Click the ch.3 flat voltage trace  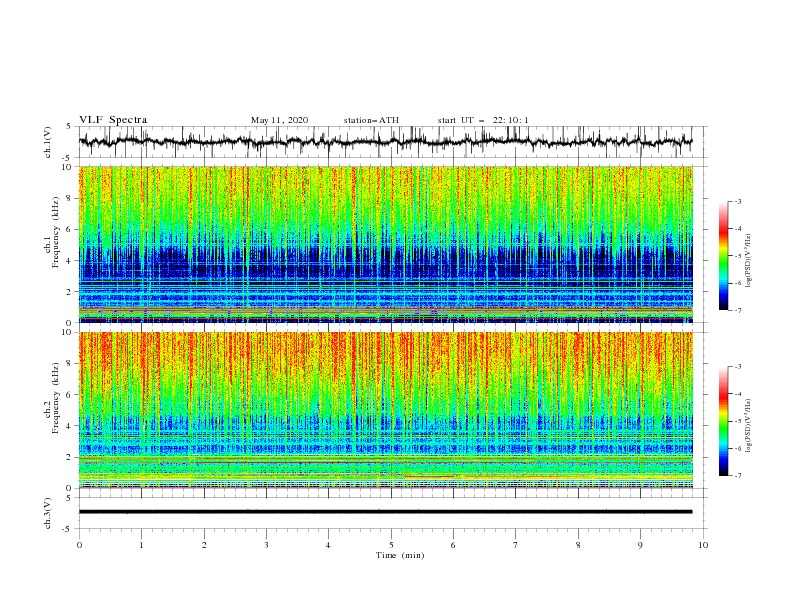click(x=385, y=512)
